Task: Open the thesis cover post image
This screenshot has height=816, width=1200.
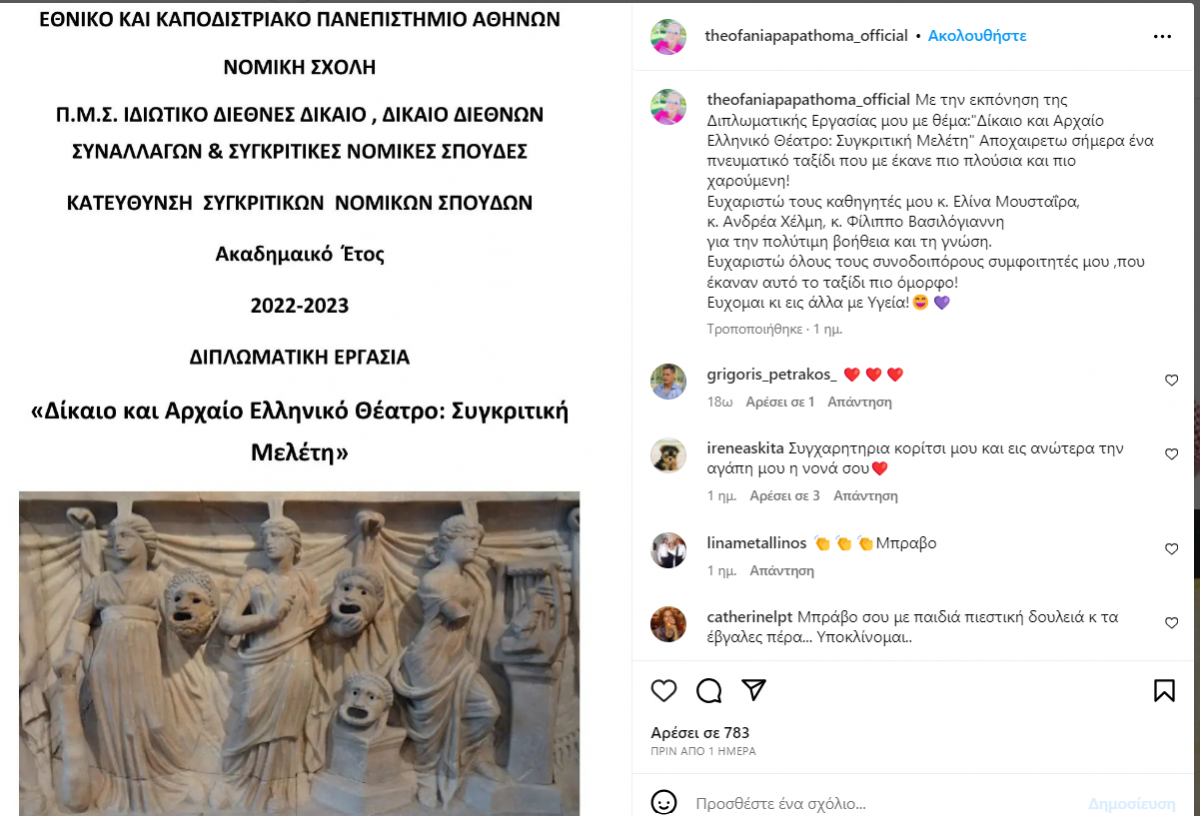Action: (300, 408)
